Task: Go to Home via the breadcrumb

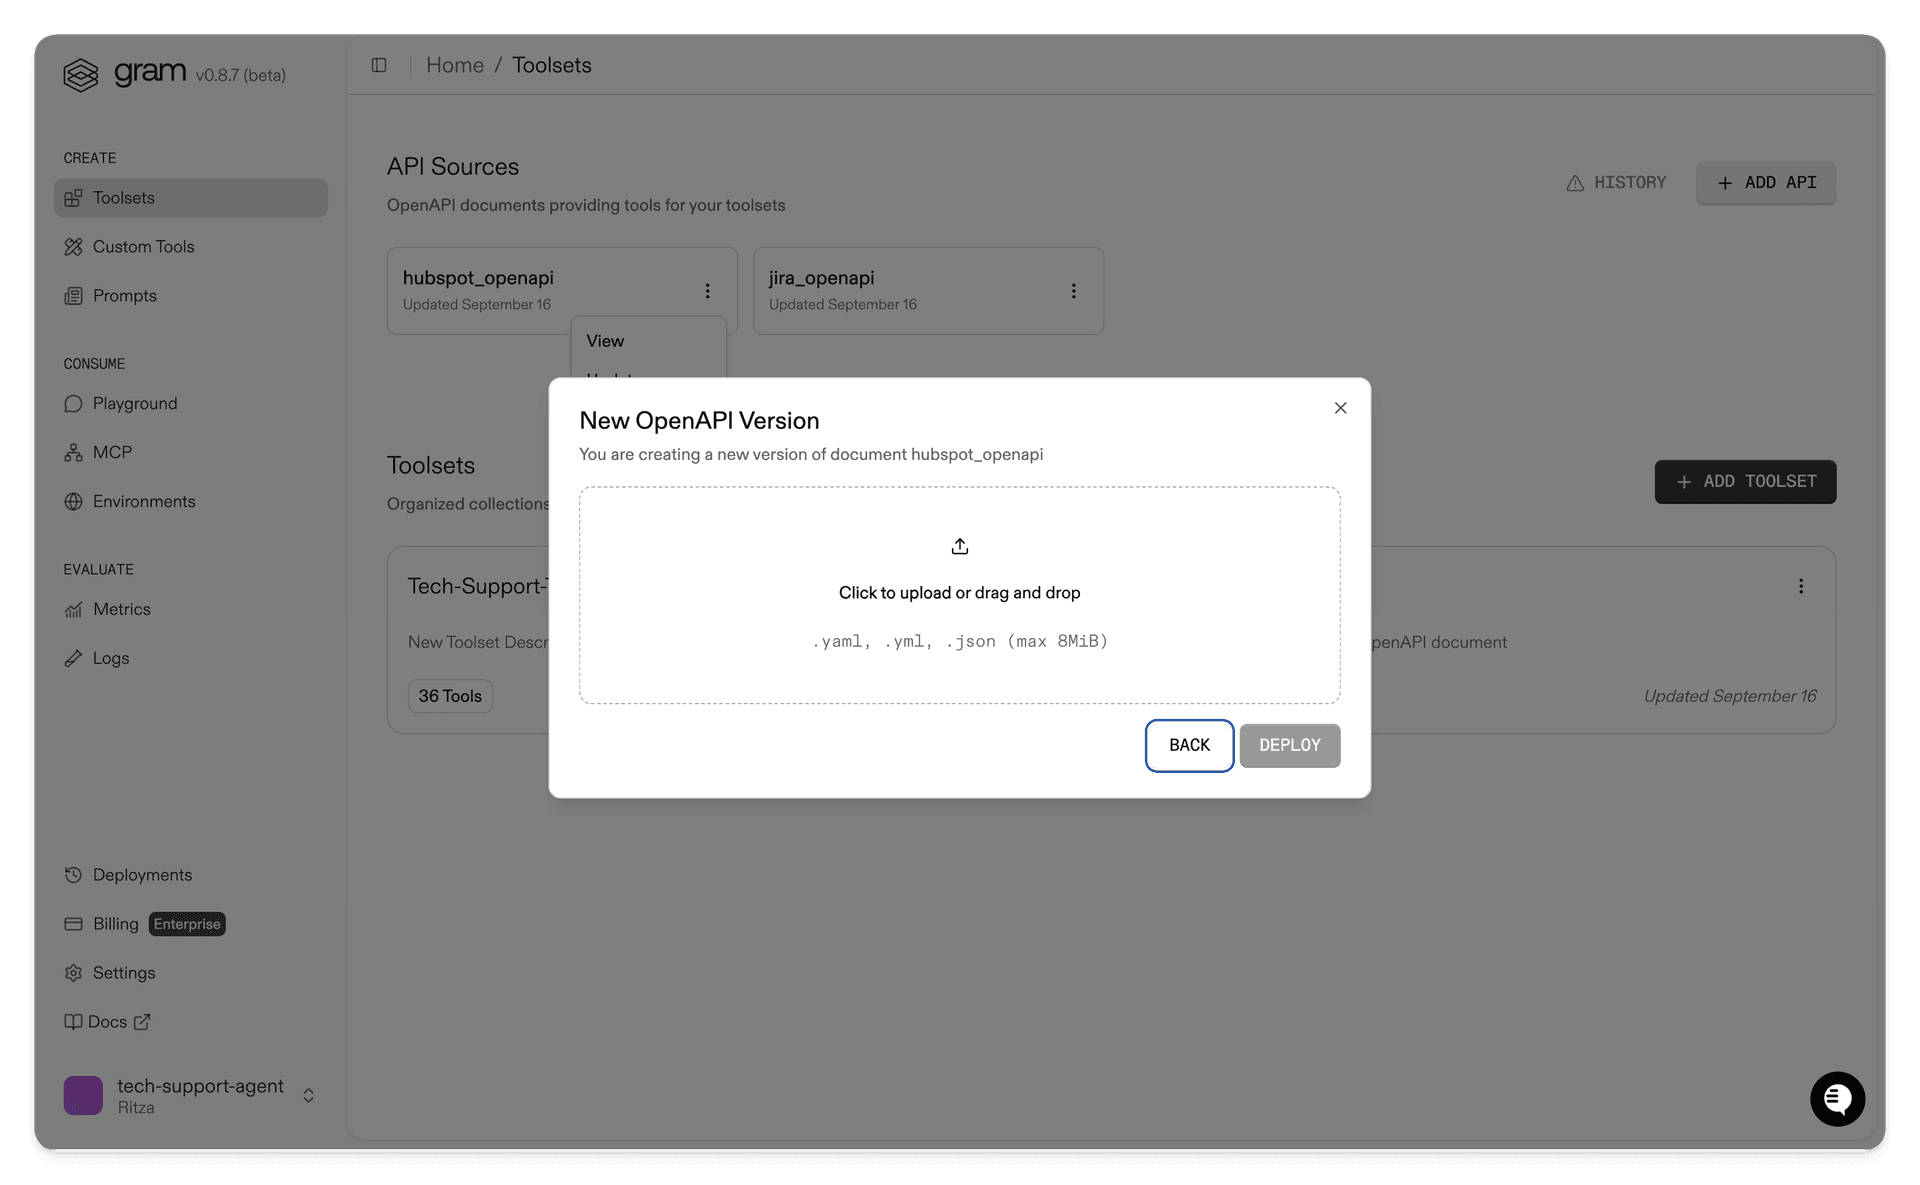Action: (455, 64)
